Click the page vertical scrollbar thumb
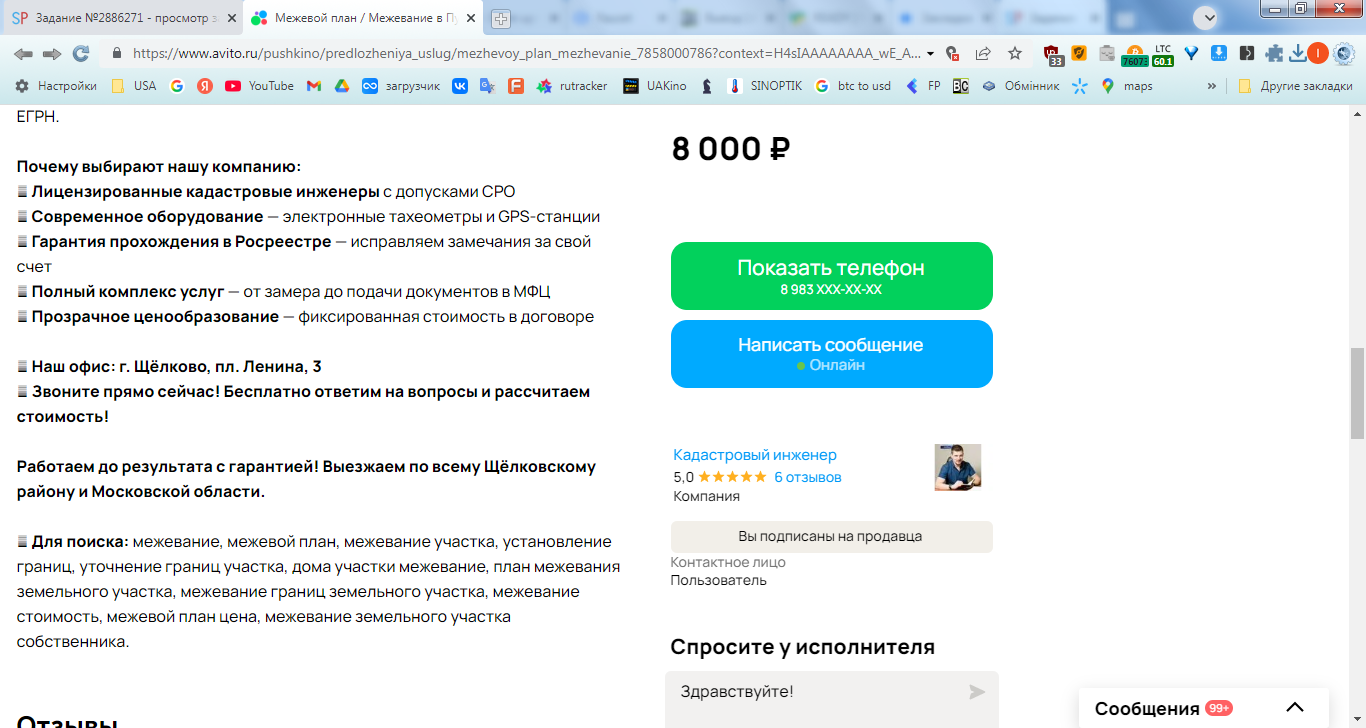This screenshot has width=1366, height=728. 1357,394
